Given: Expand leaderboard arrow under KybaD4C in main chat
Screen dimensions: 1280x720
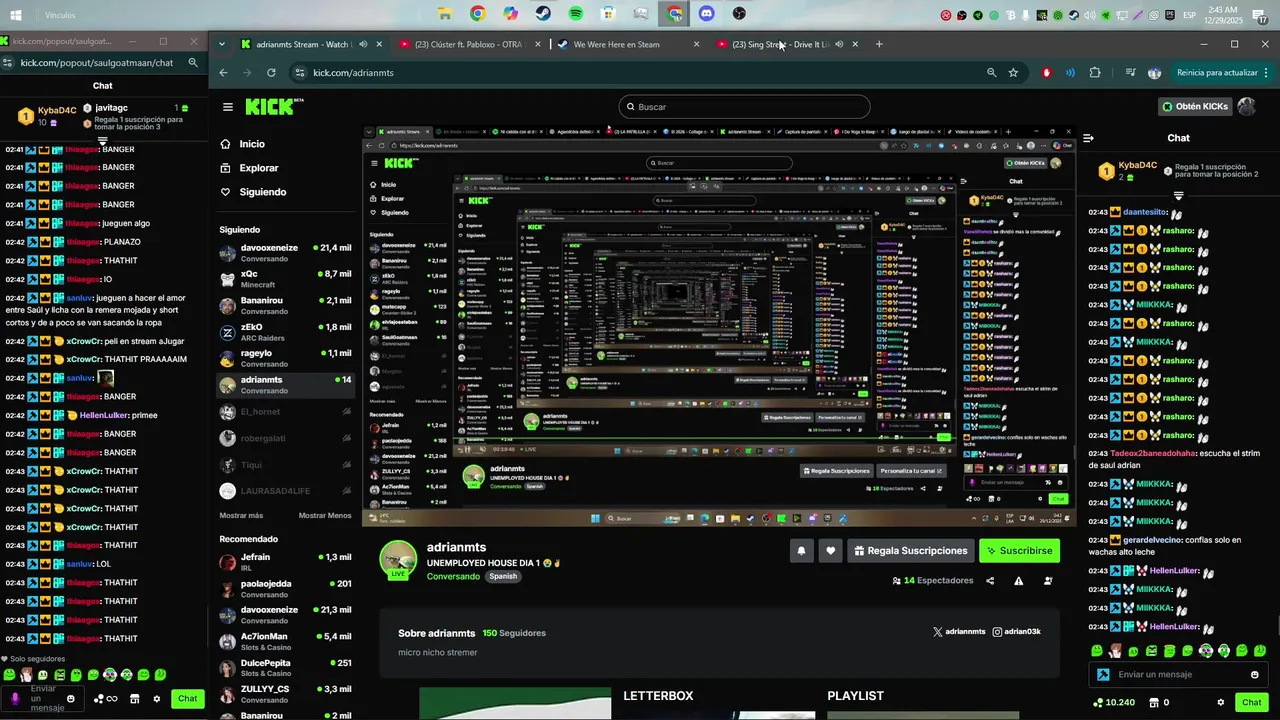Looking at the screenshot, I should pyautogui.click(x=1178, y=196).
